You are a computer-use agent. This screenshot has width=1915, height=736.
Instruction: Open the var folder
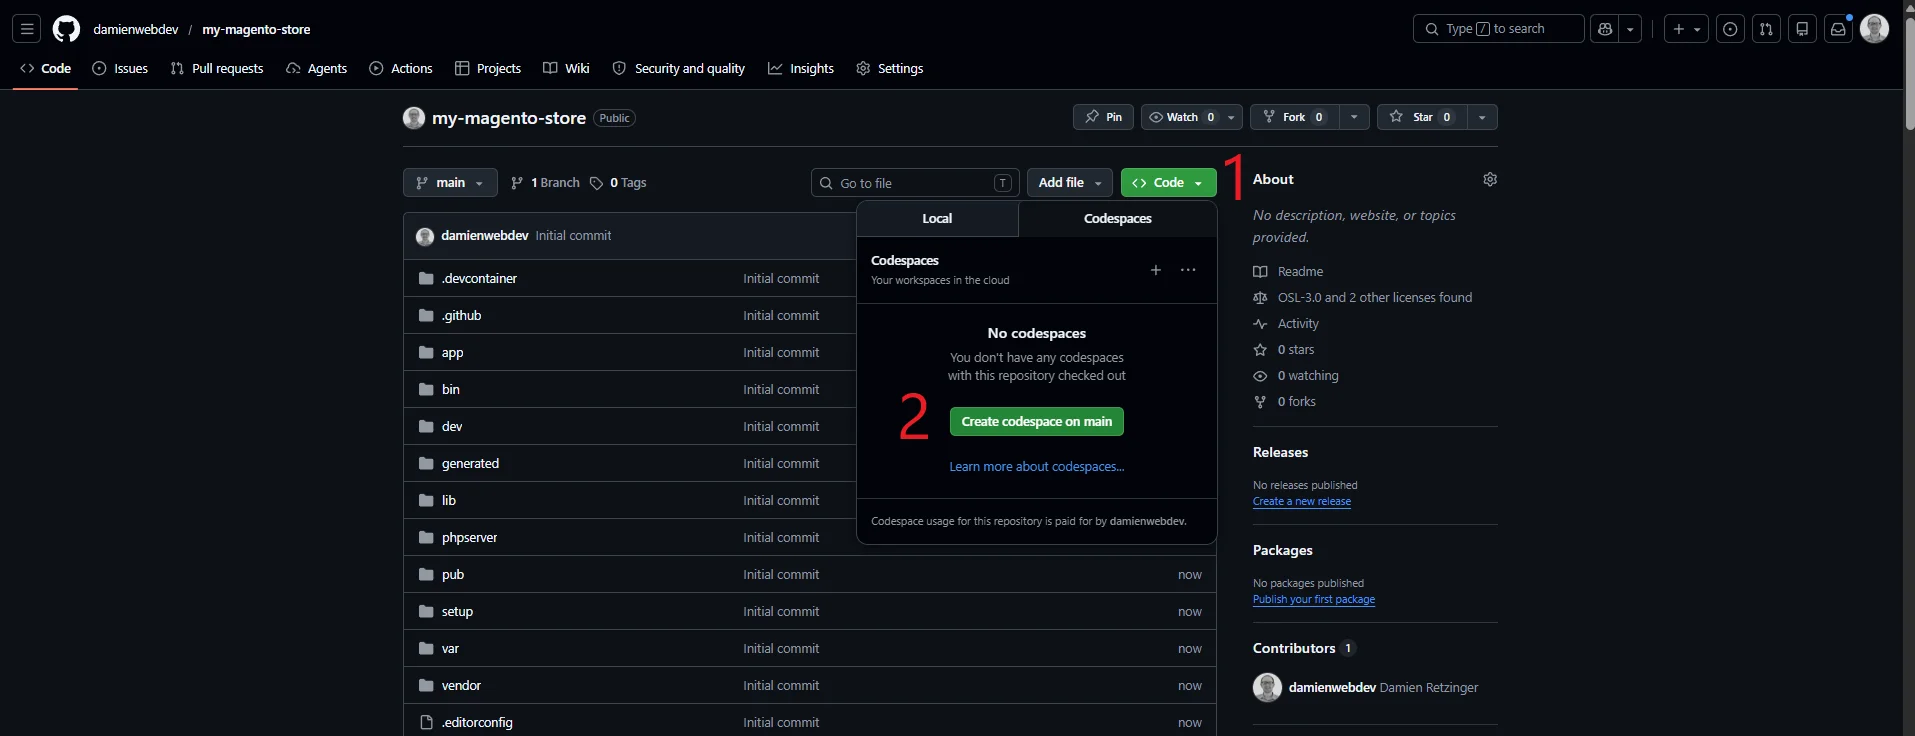(450, 648)
